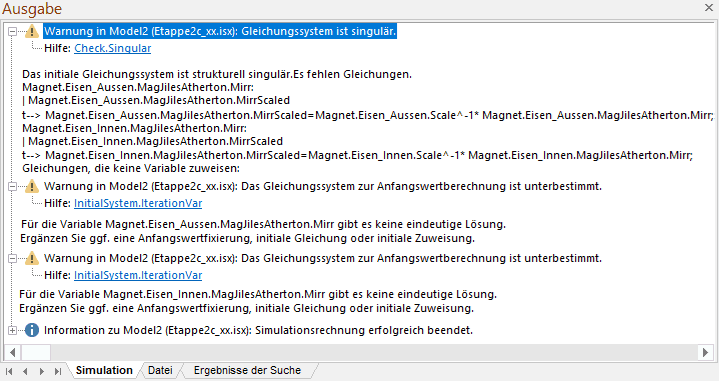The image size is (719, 381).
Task: Open the Ergebnisse der Suche tab
Action: point(247,370)
